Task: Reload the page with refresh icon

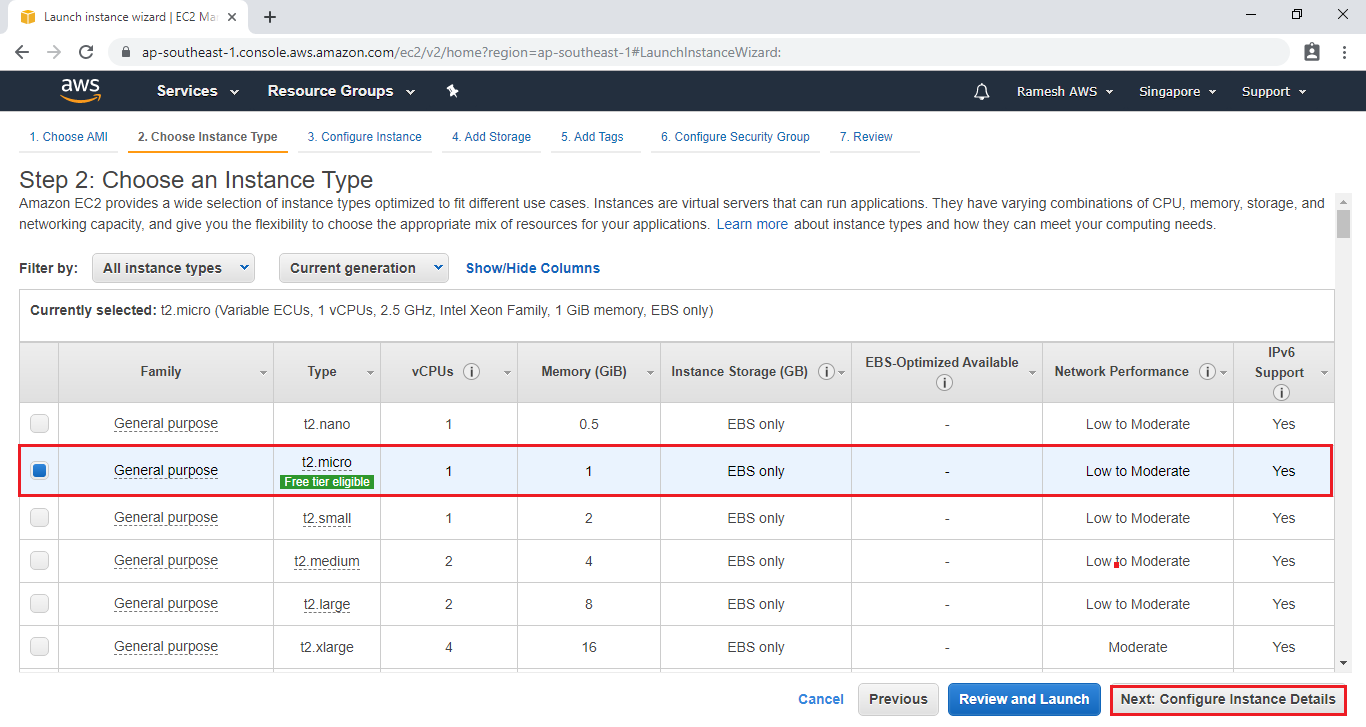Action: click(x=86, y=52)
